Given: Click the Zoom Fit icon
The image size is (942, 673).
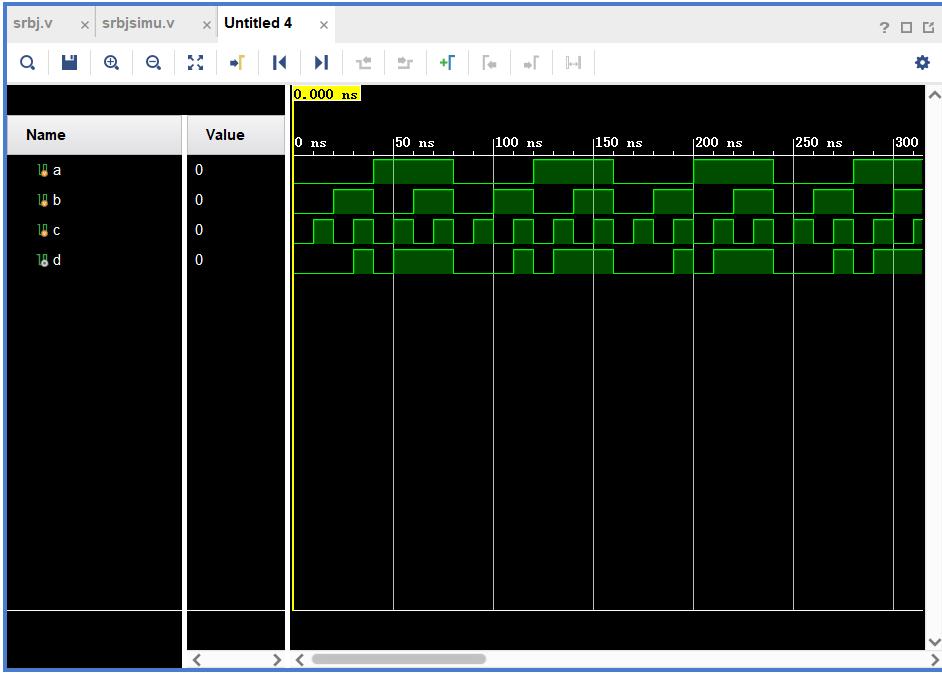Looking at the screenshot, I should coord(195,63).
